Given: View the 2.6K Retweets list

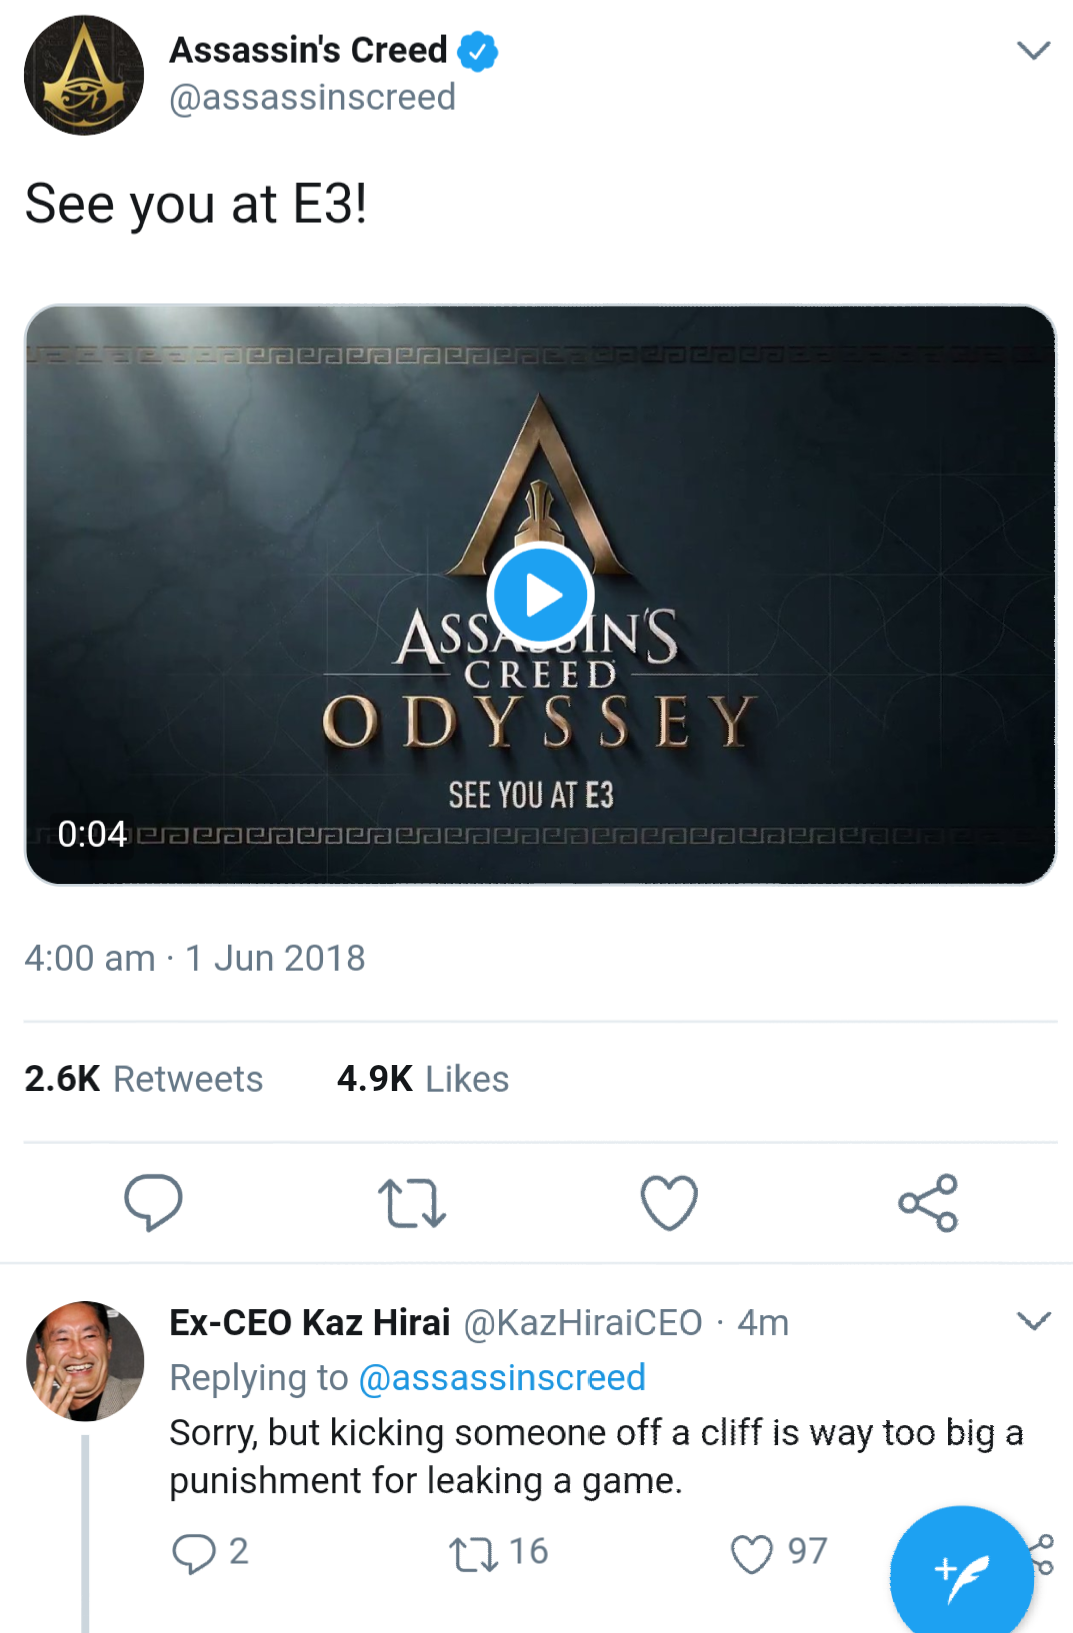Looking at the screenshot, I should [144, 1079].
